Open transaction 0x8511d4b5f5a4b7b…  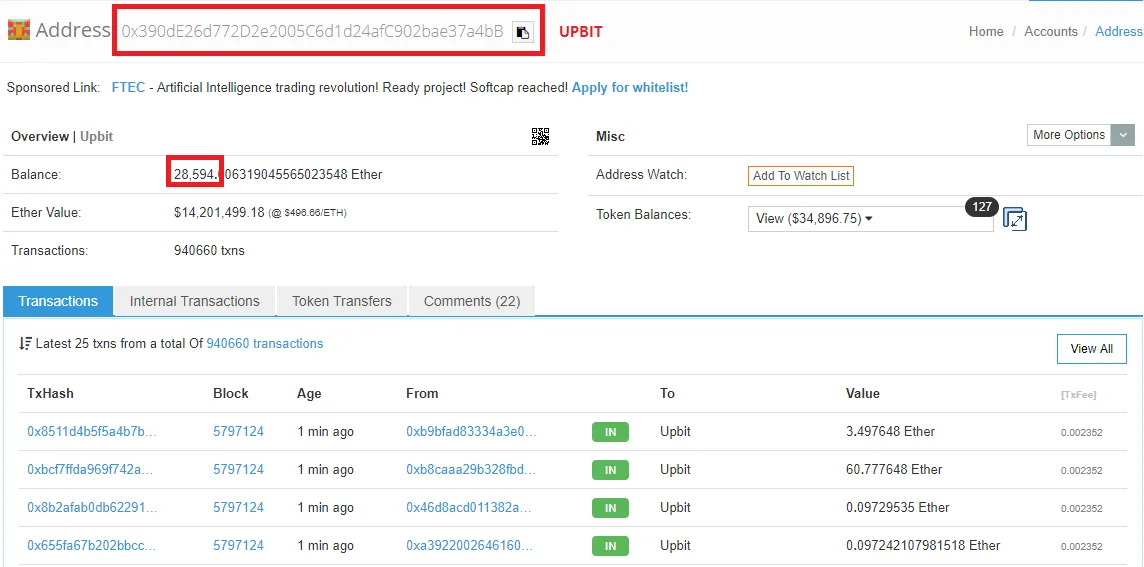coord(92,431)
